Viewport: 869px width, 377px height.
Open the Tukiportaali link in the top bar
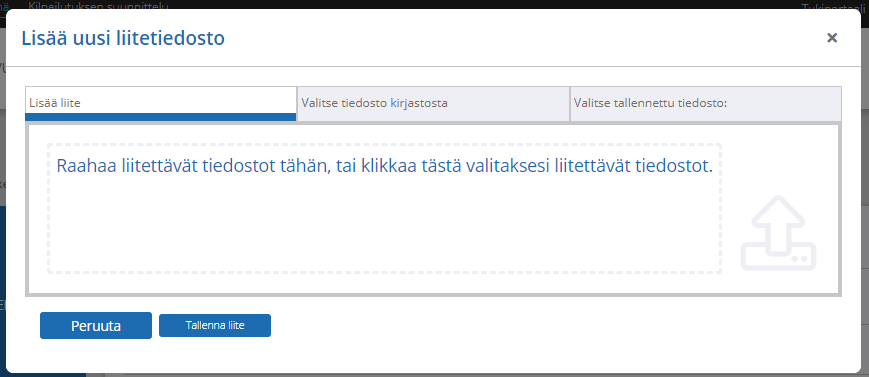[x=831, y=7]
